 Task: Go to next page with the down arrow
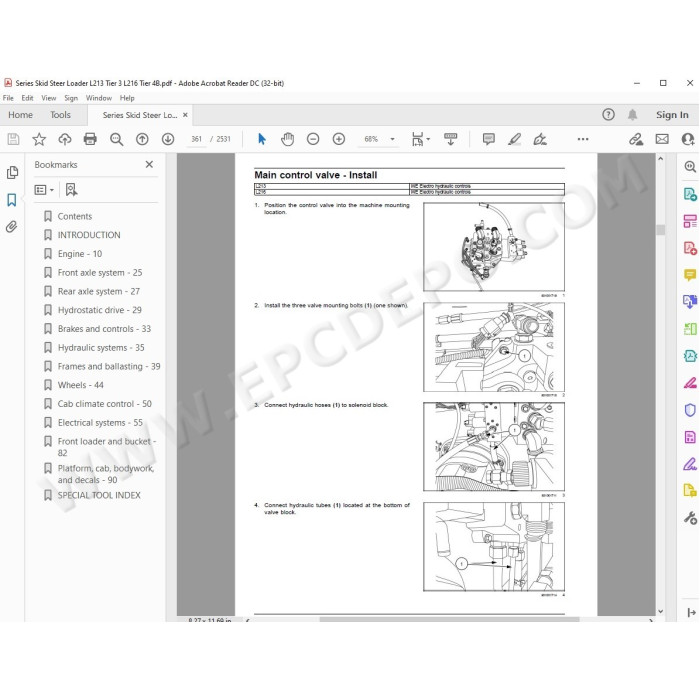168,139
